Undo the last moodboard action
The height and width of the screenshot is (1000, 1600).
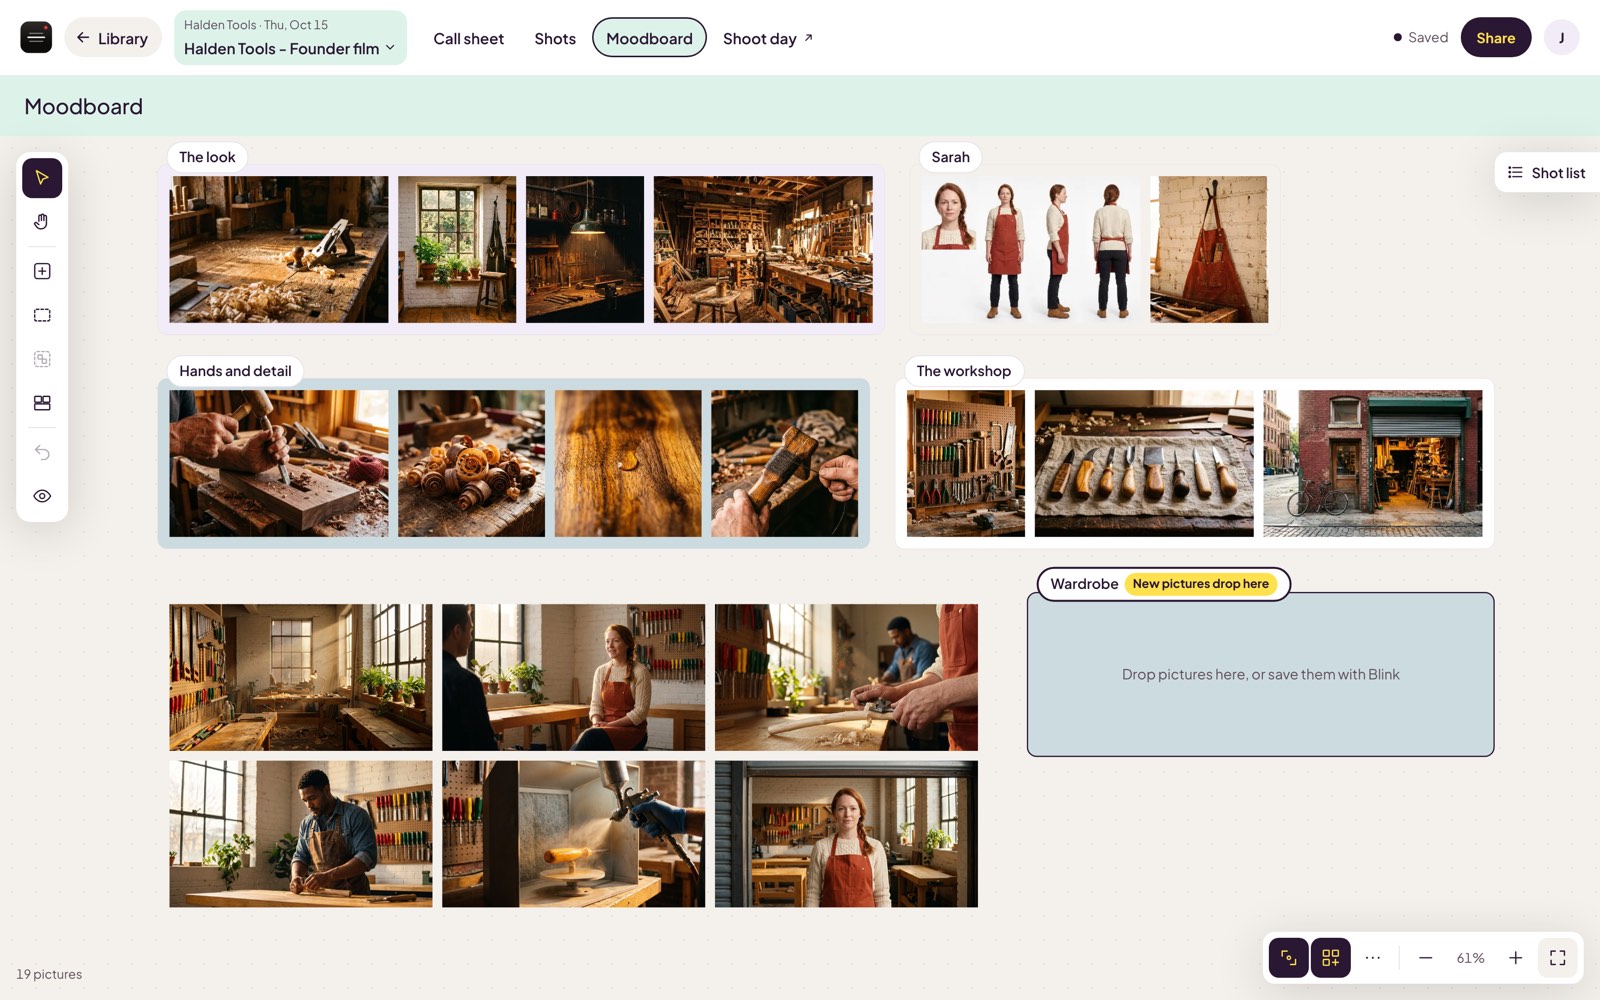(42, 452)
